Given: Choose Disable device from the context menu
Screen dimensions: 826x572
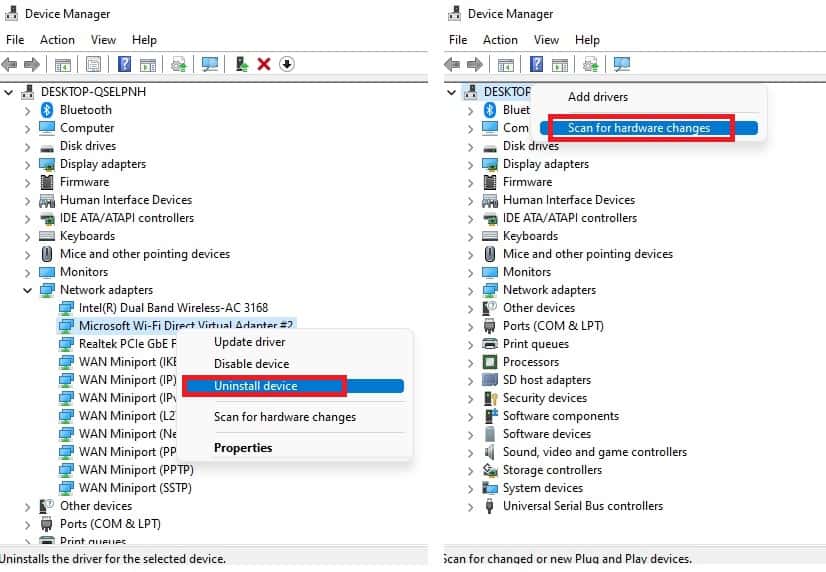Looking at the screenshot, I should coord(251,363).
